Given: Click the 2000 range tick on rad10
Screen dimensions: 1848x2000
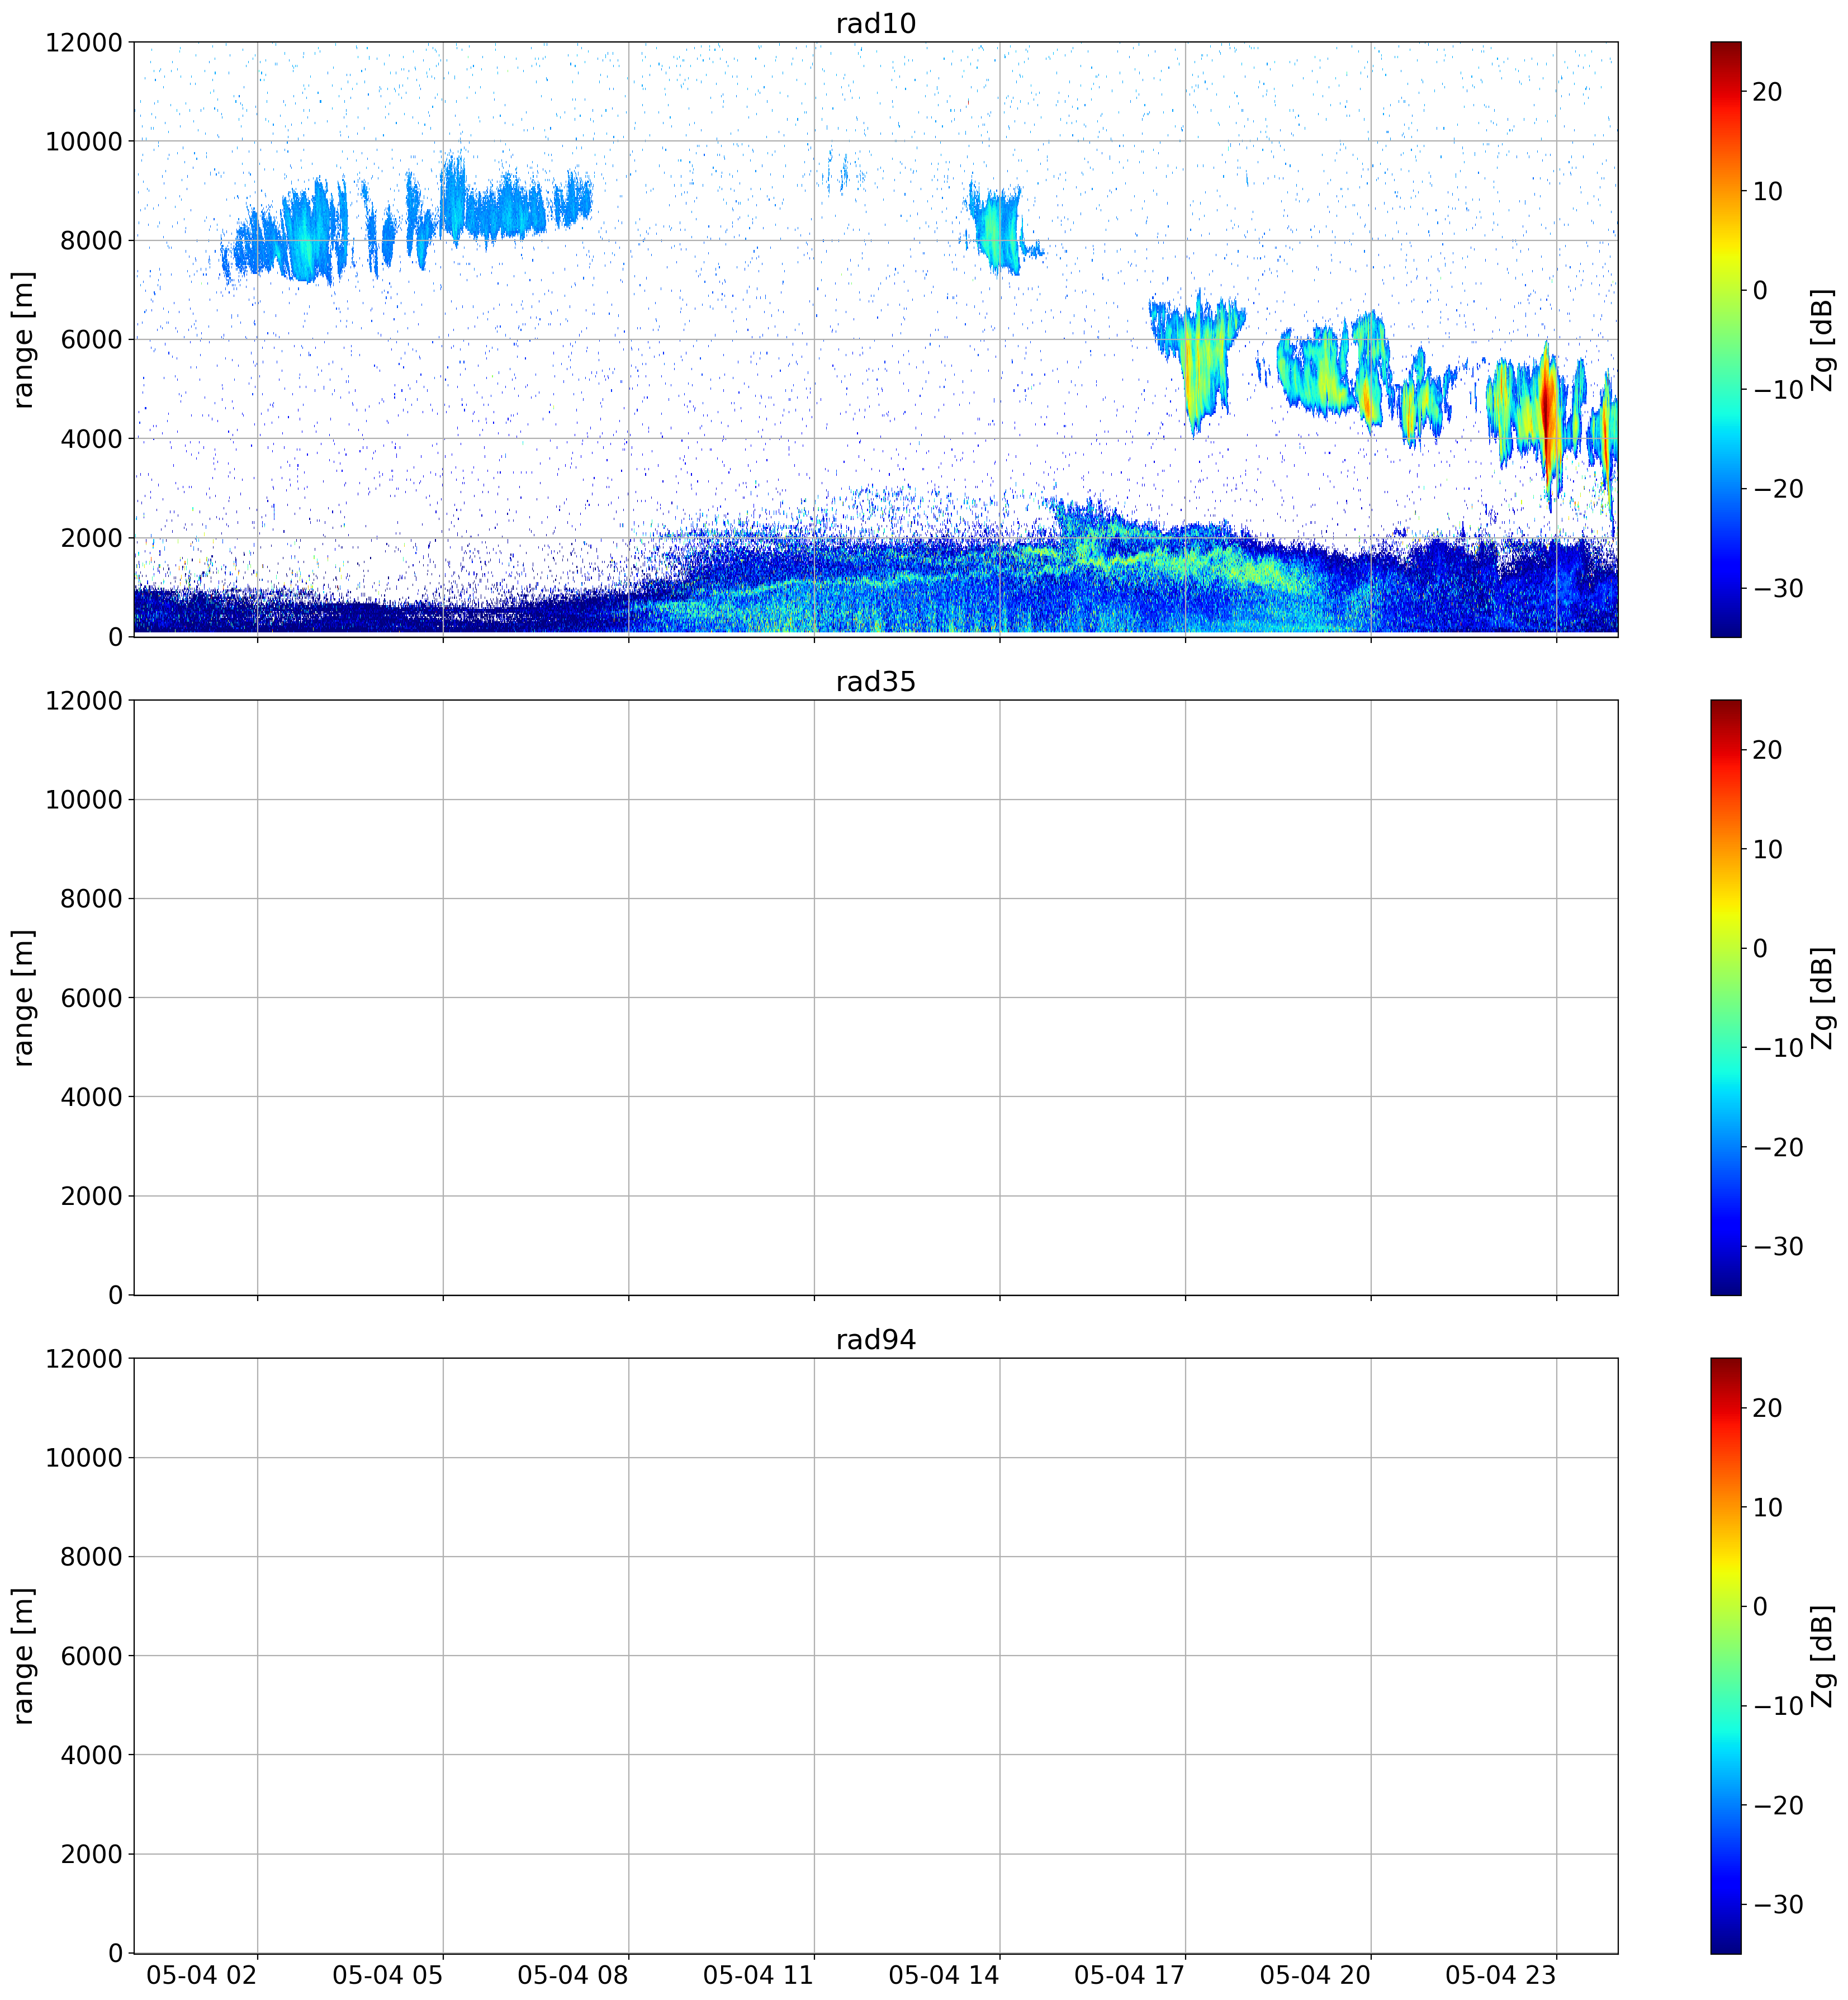Looking at the screenshot, I should 91,537.
